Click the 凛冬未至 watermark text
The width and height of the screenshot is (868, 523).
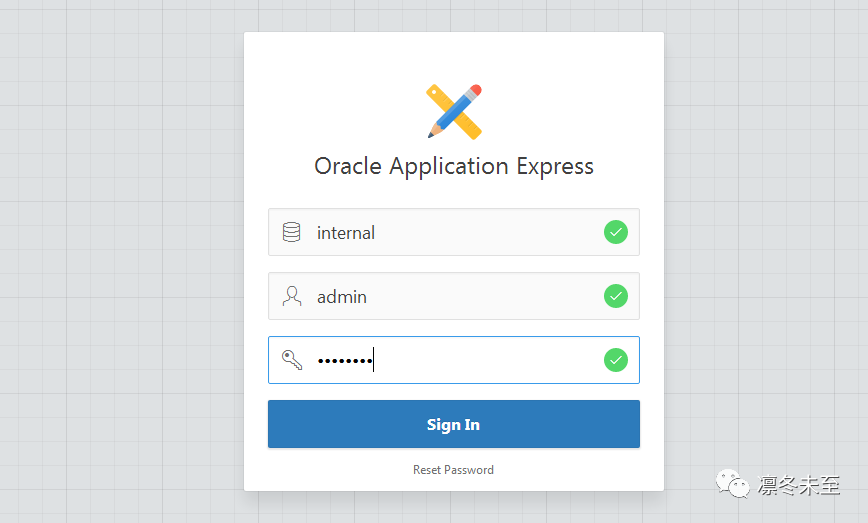pyautogui.click(x=800, y=486)
